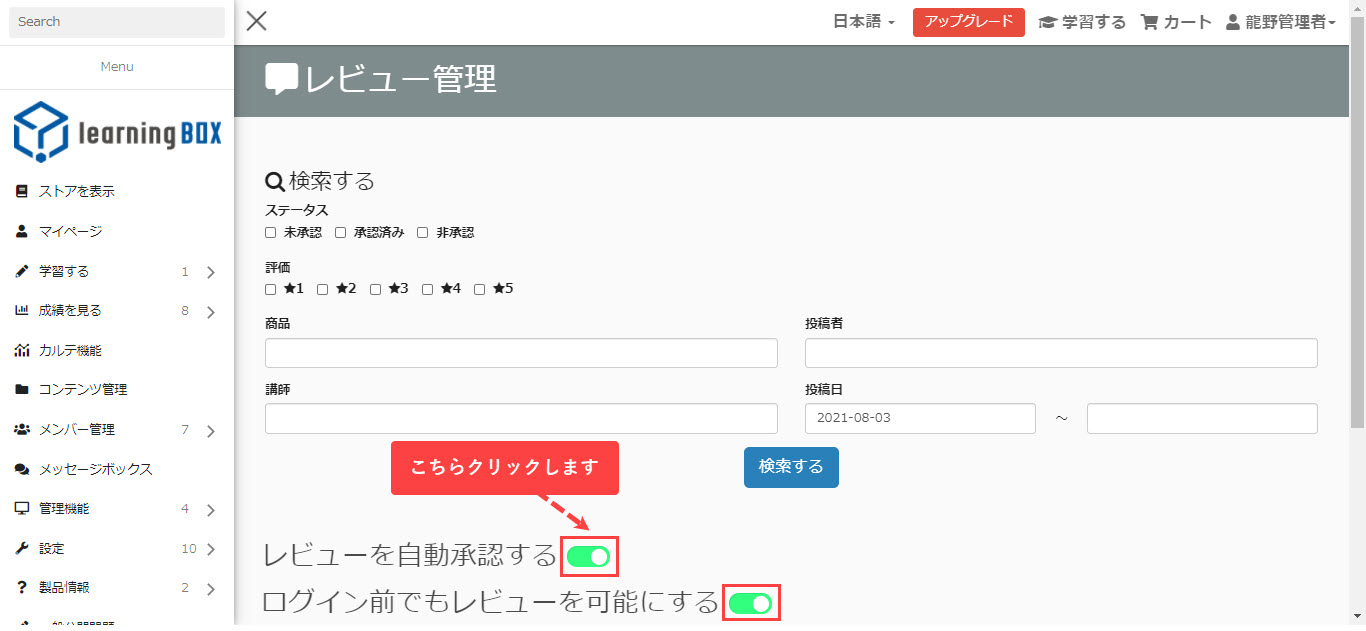Click the red アップグレード button

[968, 22]
